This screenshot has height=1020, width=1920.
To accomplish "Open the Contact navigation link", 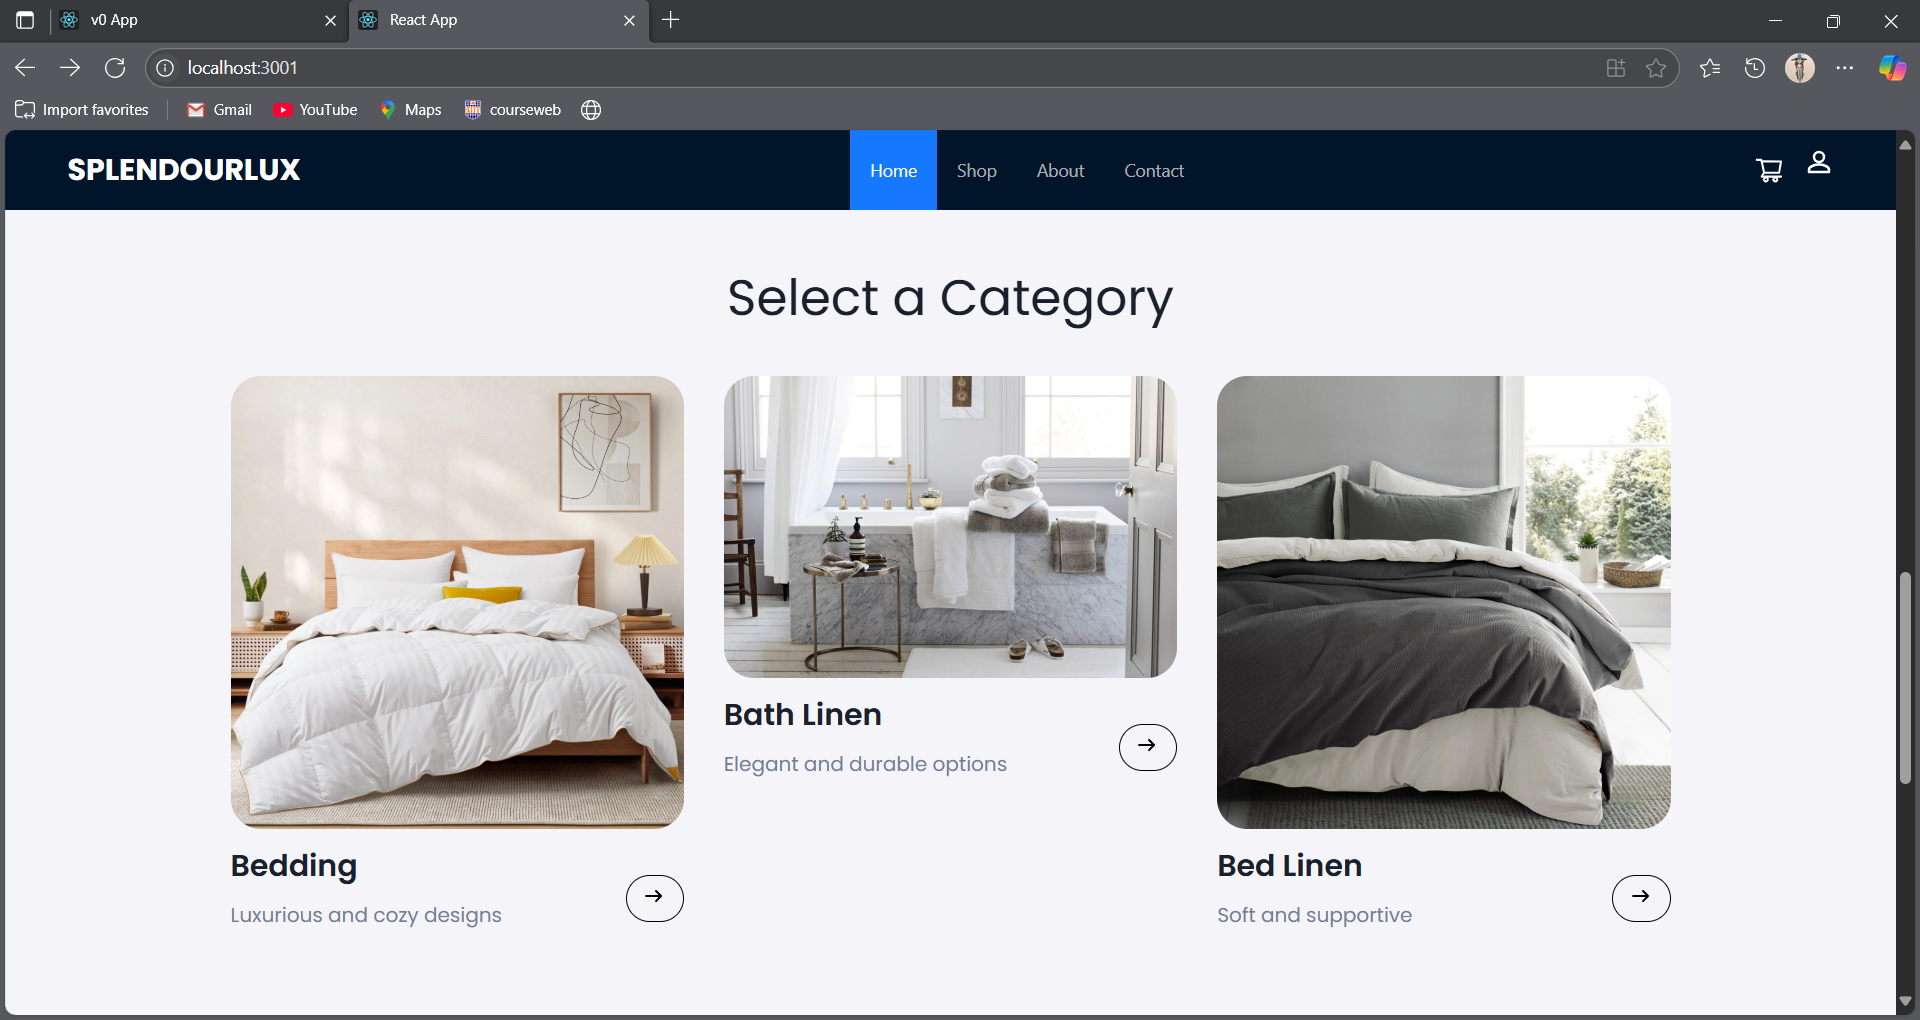I will coord(1153,171).
